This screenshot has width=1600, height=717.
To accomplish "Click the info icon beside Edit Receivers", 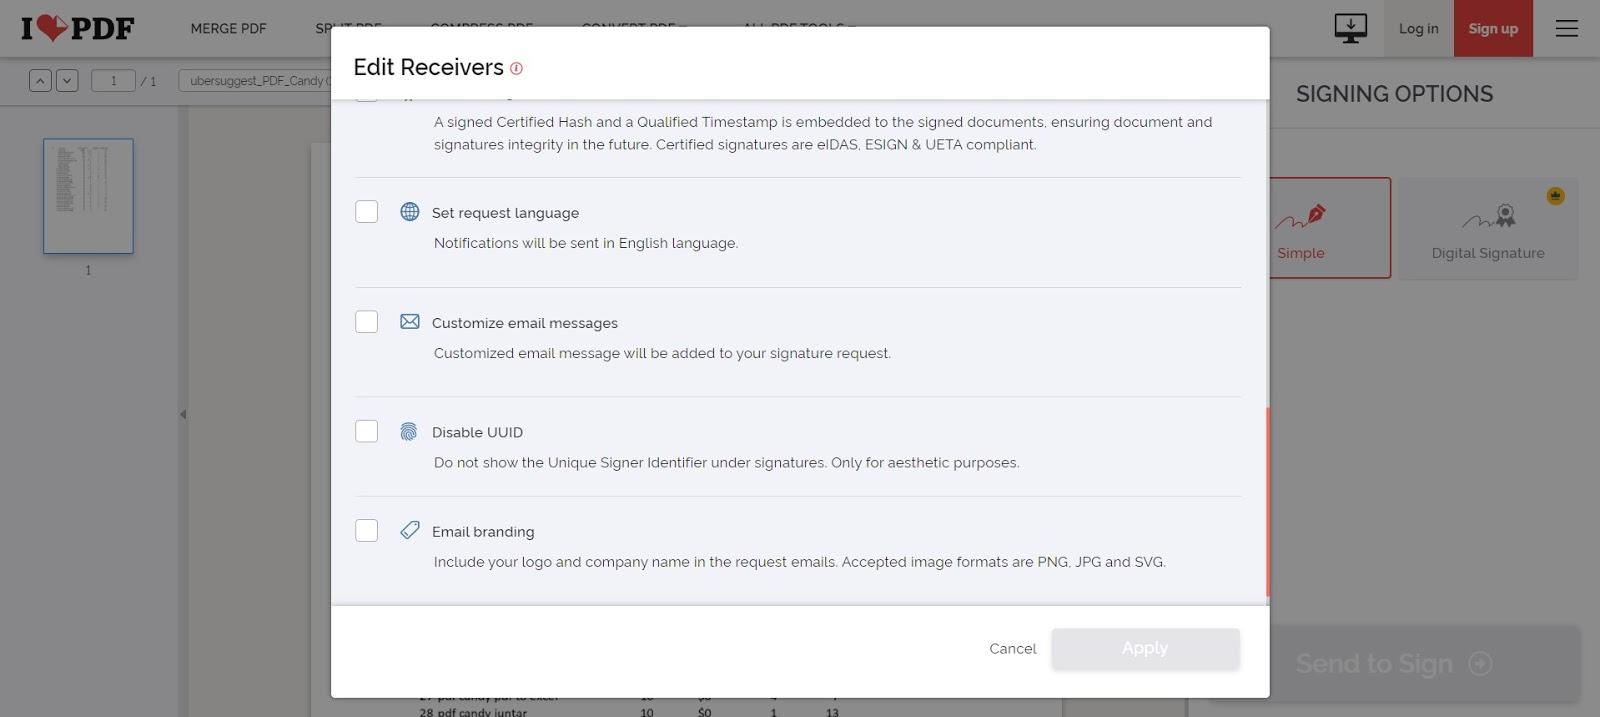I will pos(516,68).
